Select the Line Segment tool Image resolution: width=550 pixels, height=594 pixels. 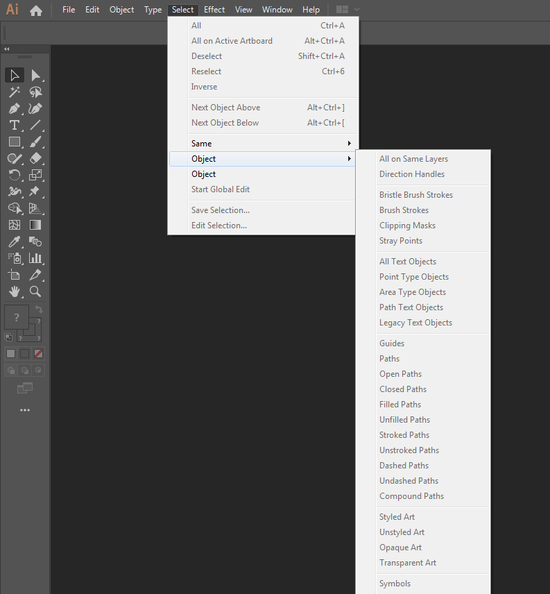pos(36,125)
